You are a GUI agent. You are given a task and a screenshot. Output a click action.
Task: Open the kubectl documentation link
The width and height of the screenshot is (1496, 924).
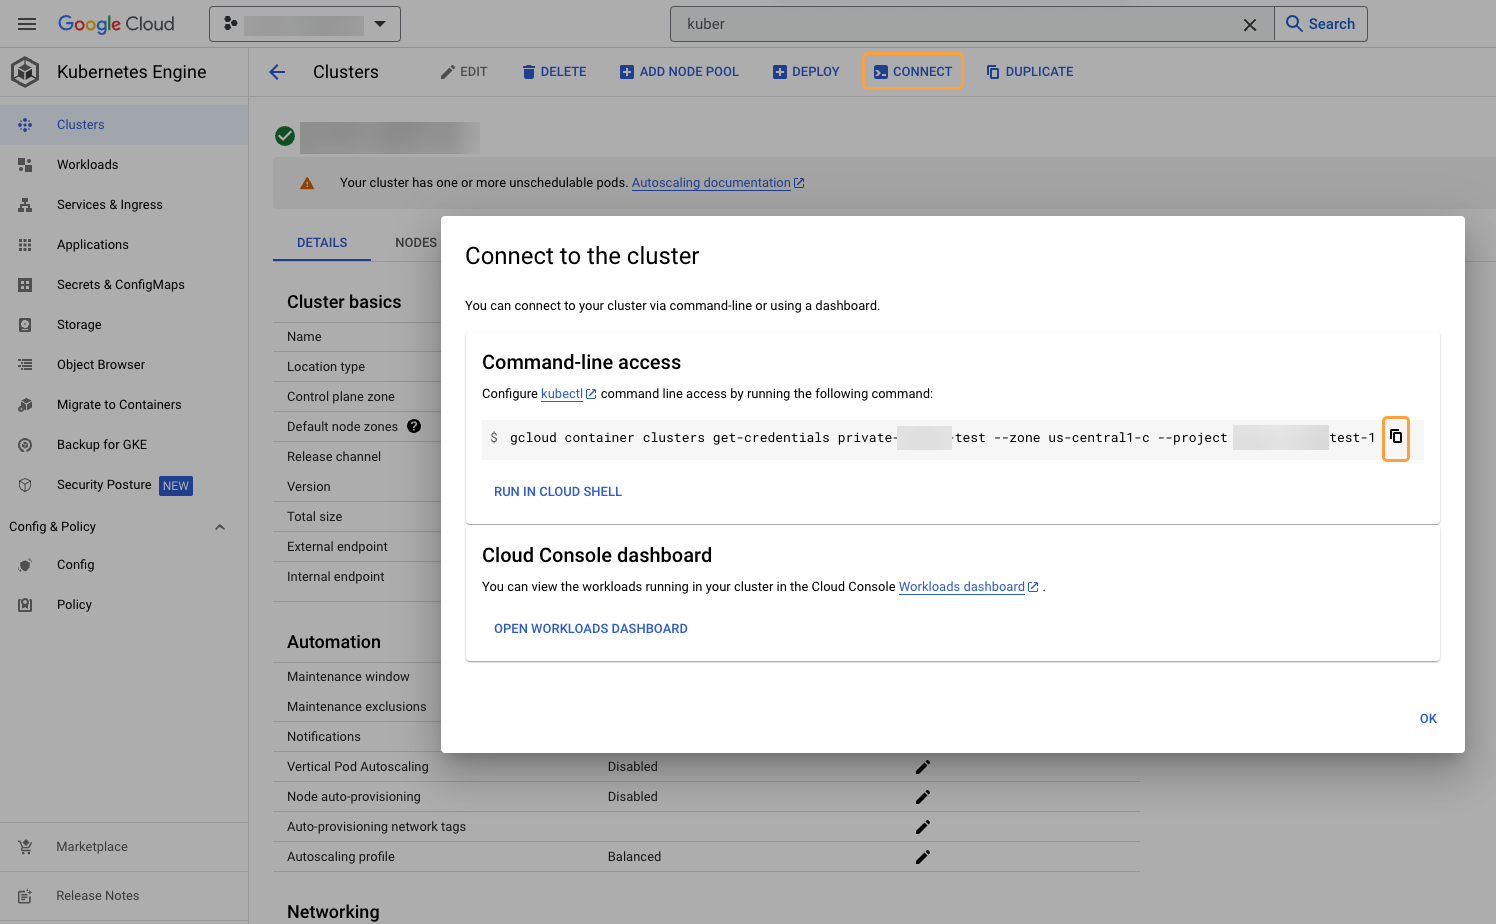[563, 393]
